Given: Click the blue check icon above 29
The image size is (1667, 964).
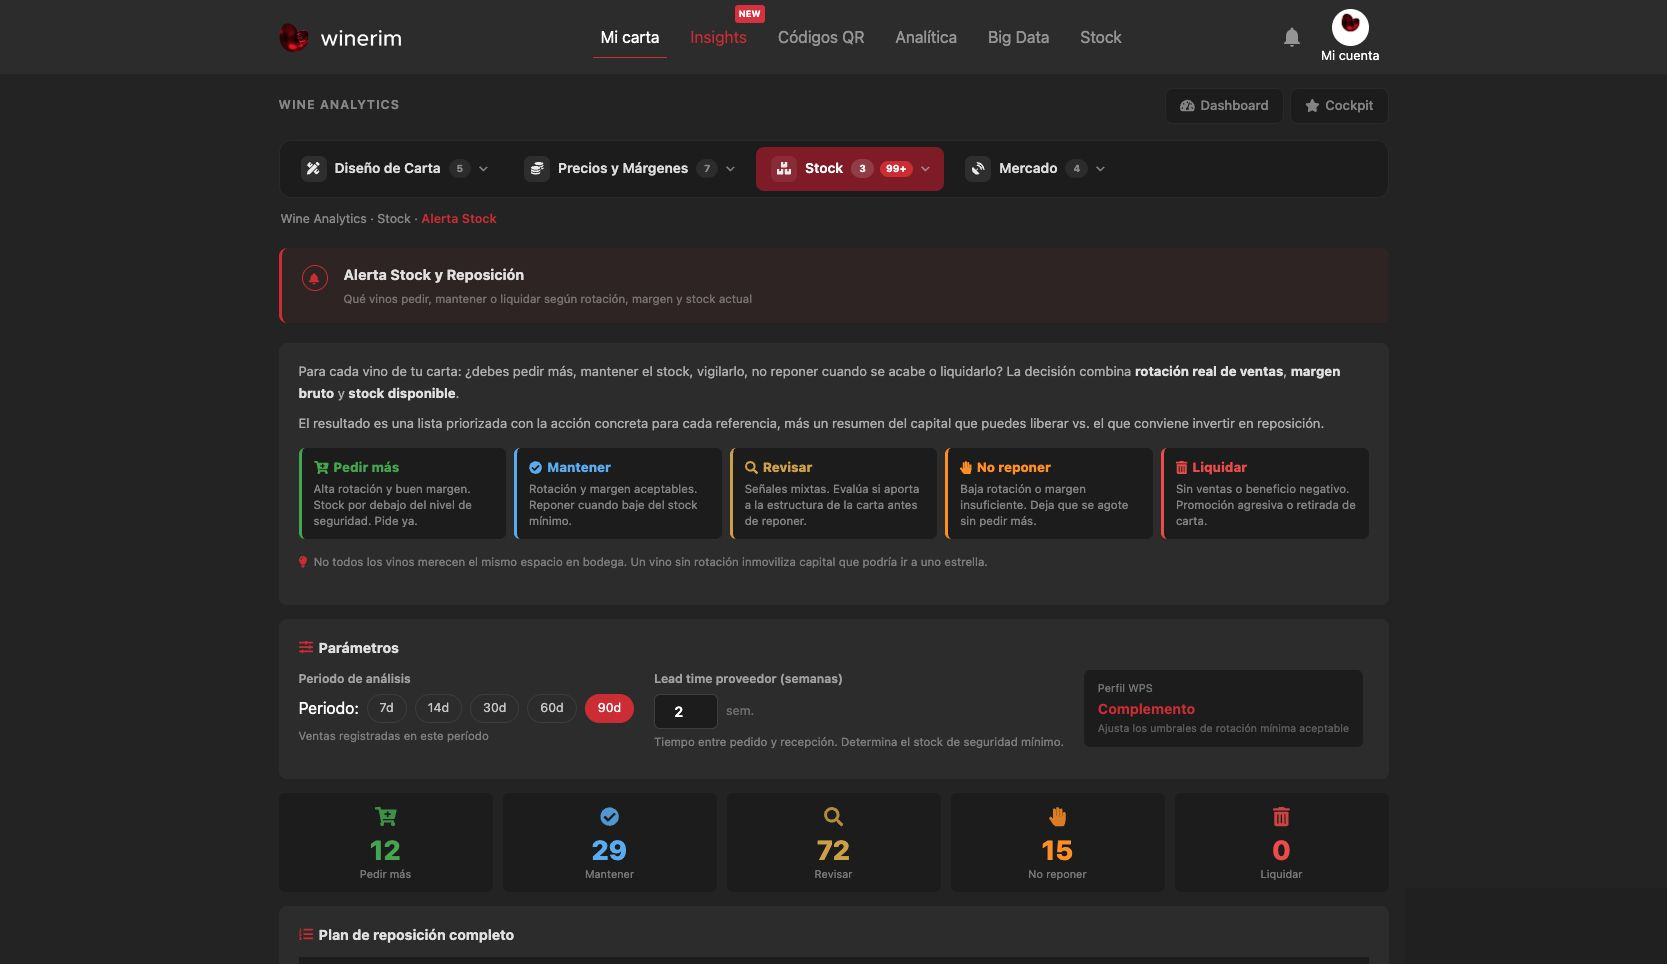Looking at the screenshot, I should [x=609, y=817].
